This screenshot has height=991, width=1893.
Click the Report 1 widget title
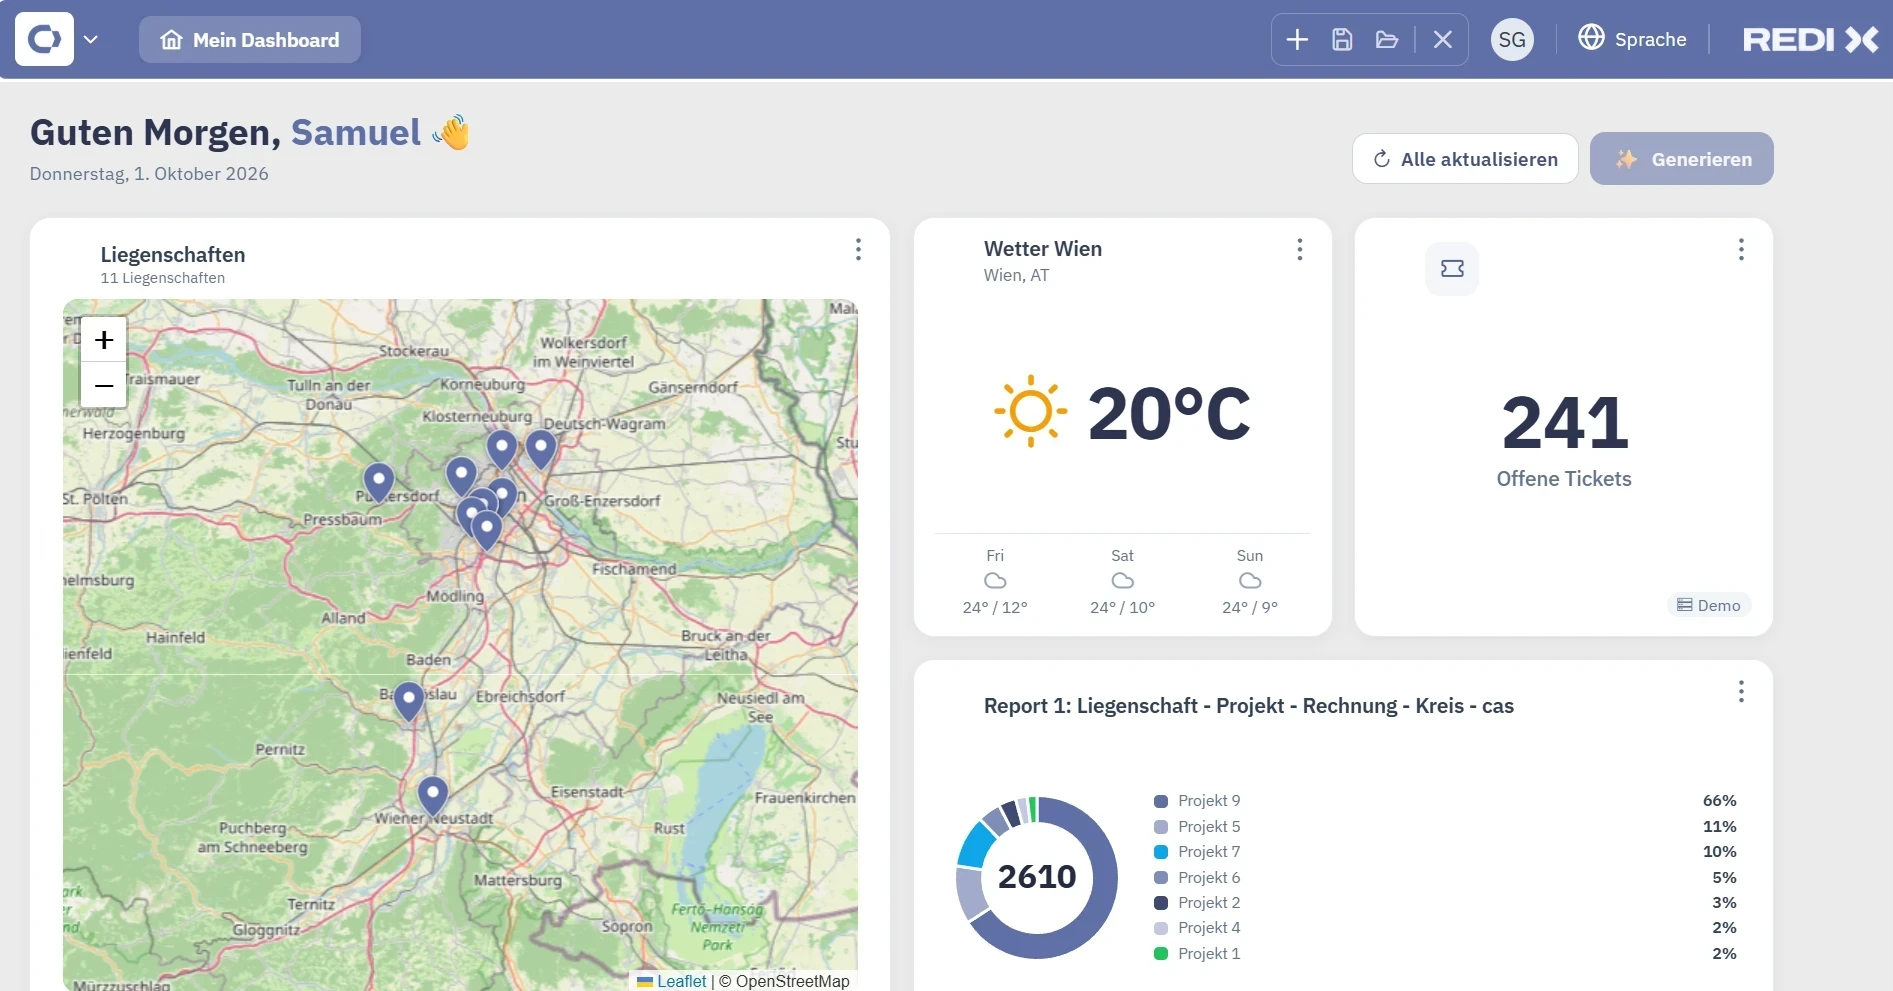tap(1248, 705)
